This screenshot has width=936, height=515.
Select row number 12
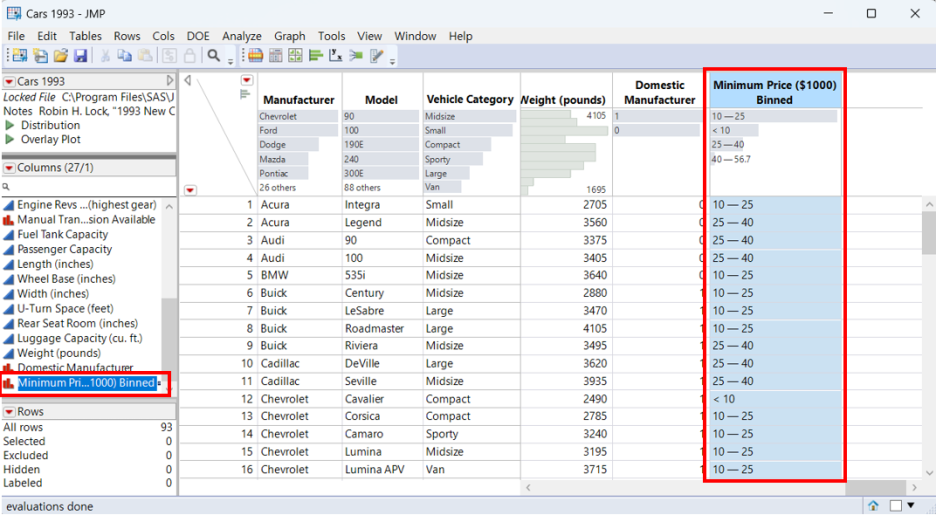pyautogui.click(x=247, y=399)
